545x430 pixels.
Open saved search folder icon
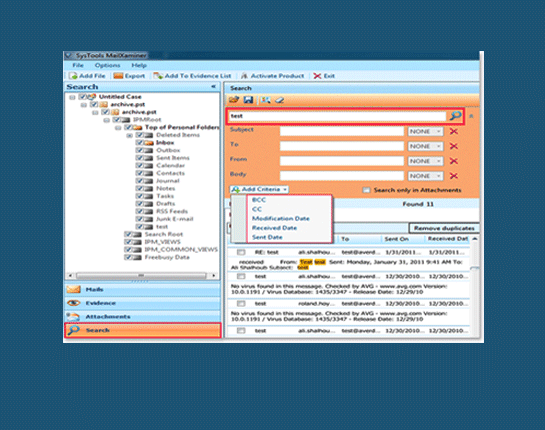pyautogui.click(x=234, y=100)
